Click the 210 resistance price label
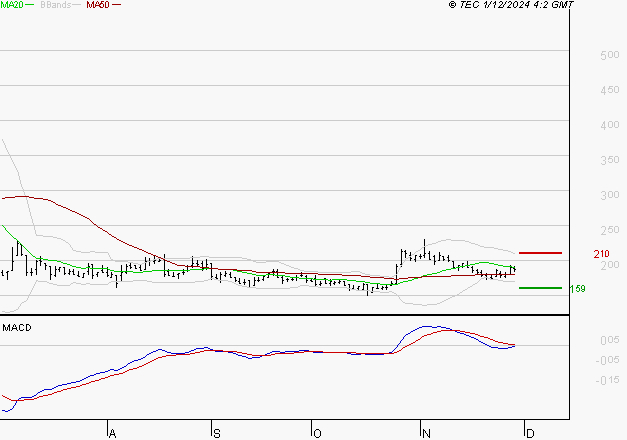This screenshot has width=627, height=440. 601,254
